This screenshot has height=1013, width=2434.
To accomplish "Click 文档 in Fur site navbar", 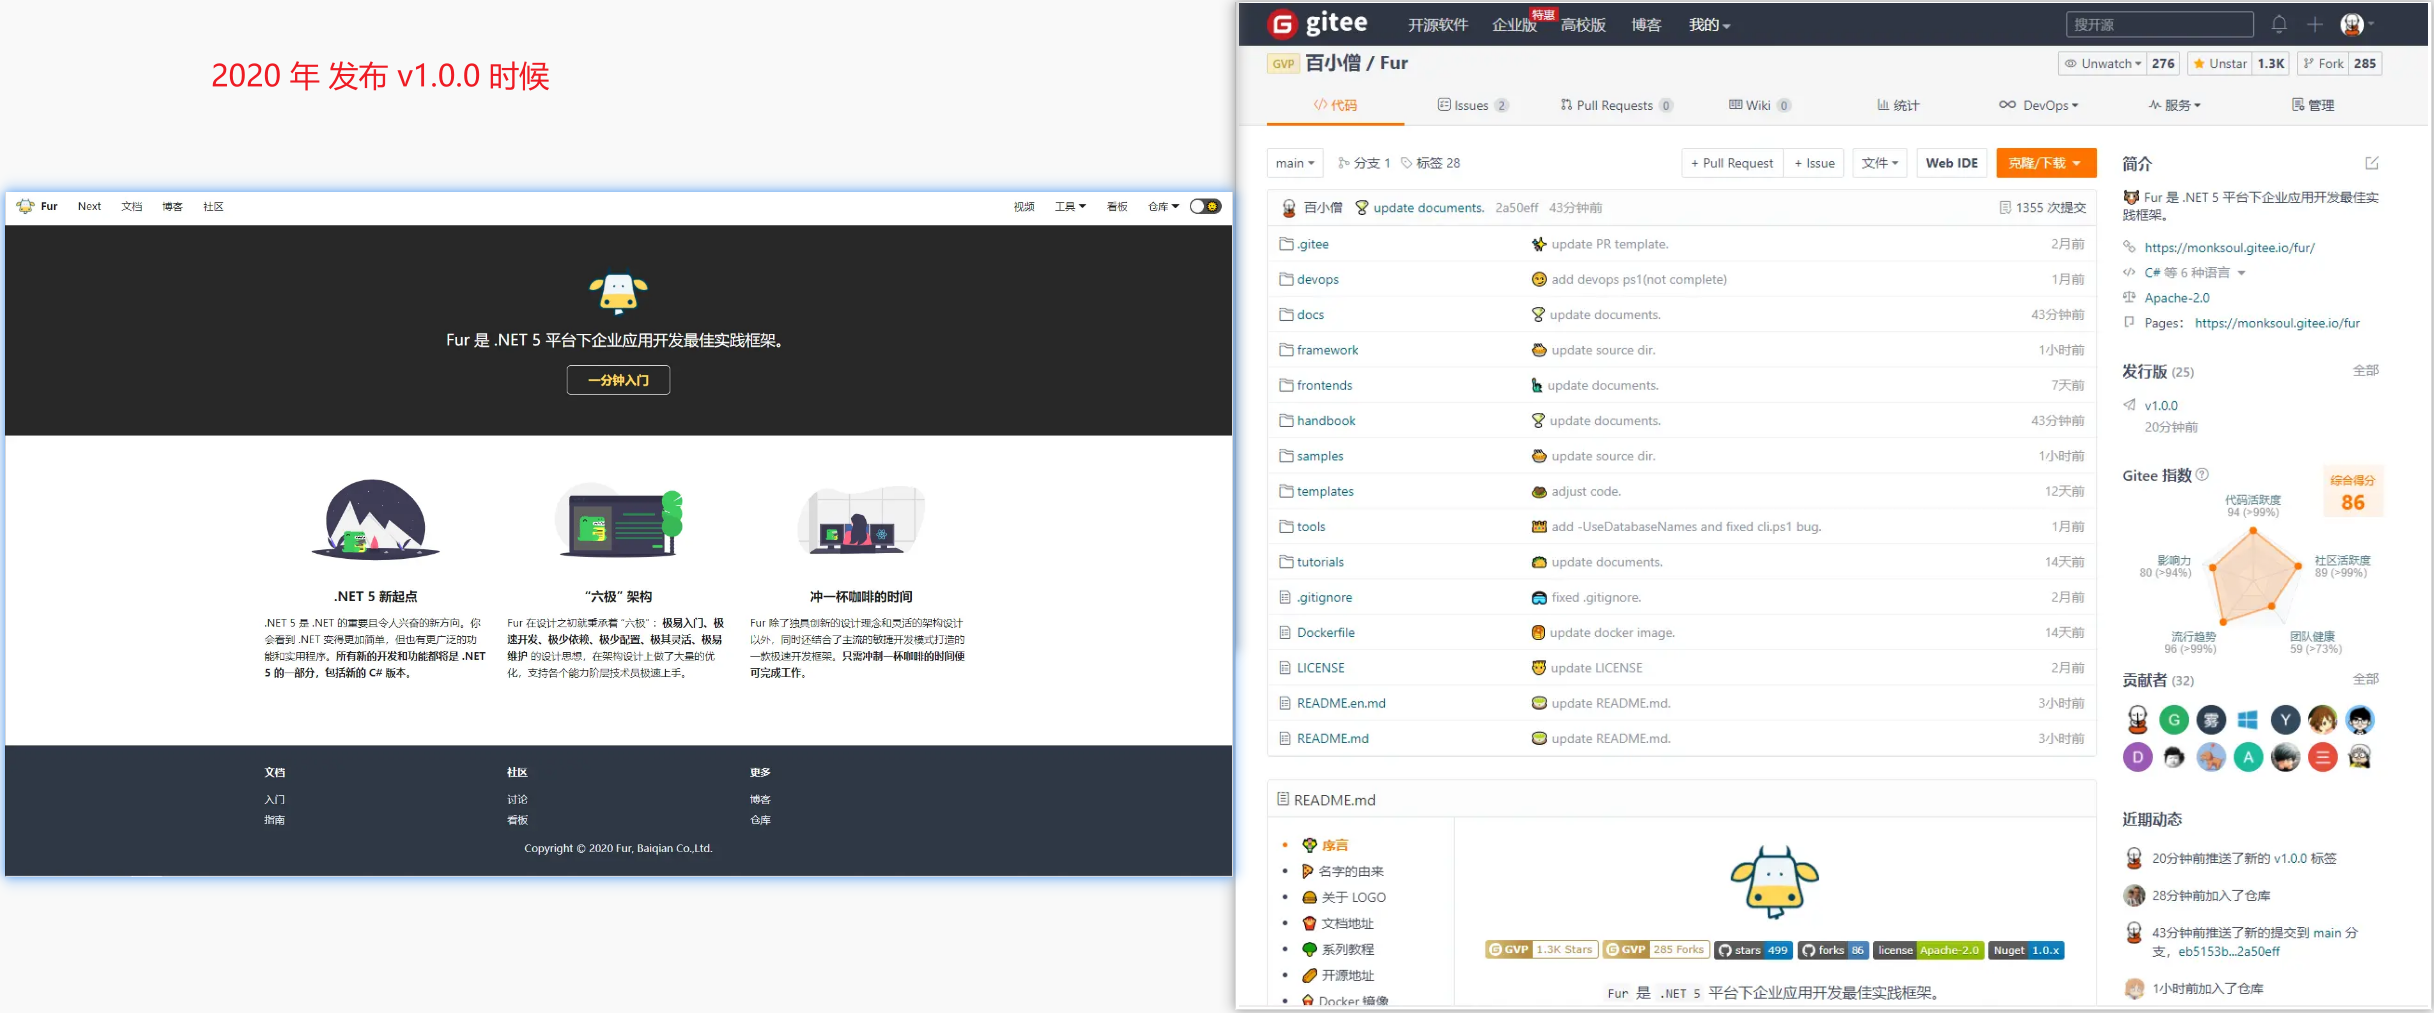I will [131, 207].
